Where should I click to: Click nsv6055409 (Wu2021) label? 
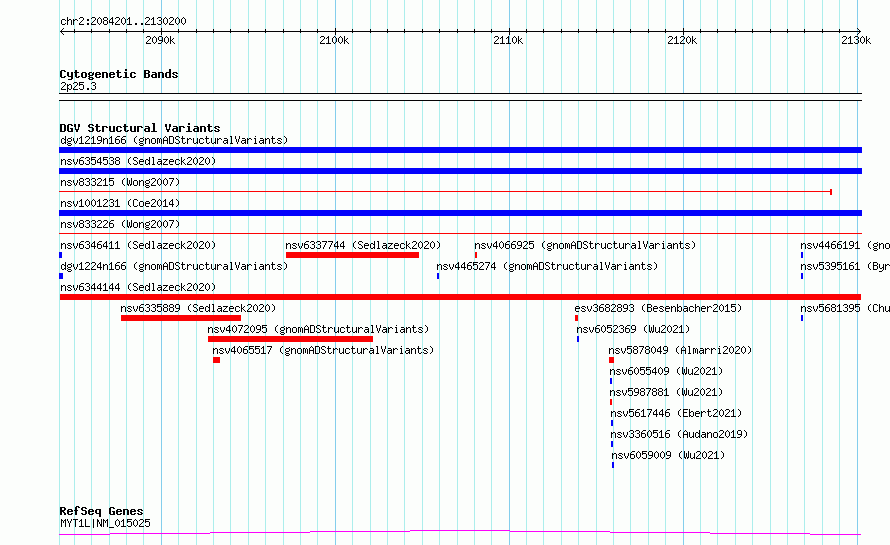click(666, 371)
